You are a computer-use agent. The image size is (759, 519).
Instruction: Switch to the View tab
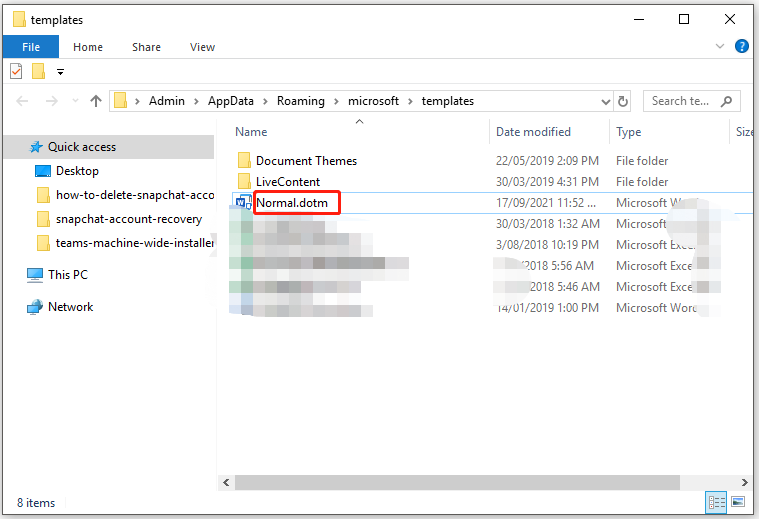(202, 47)
